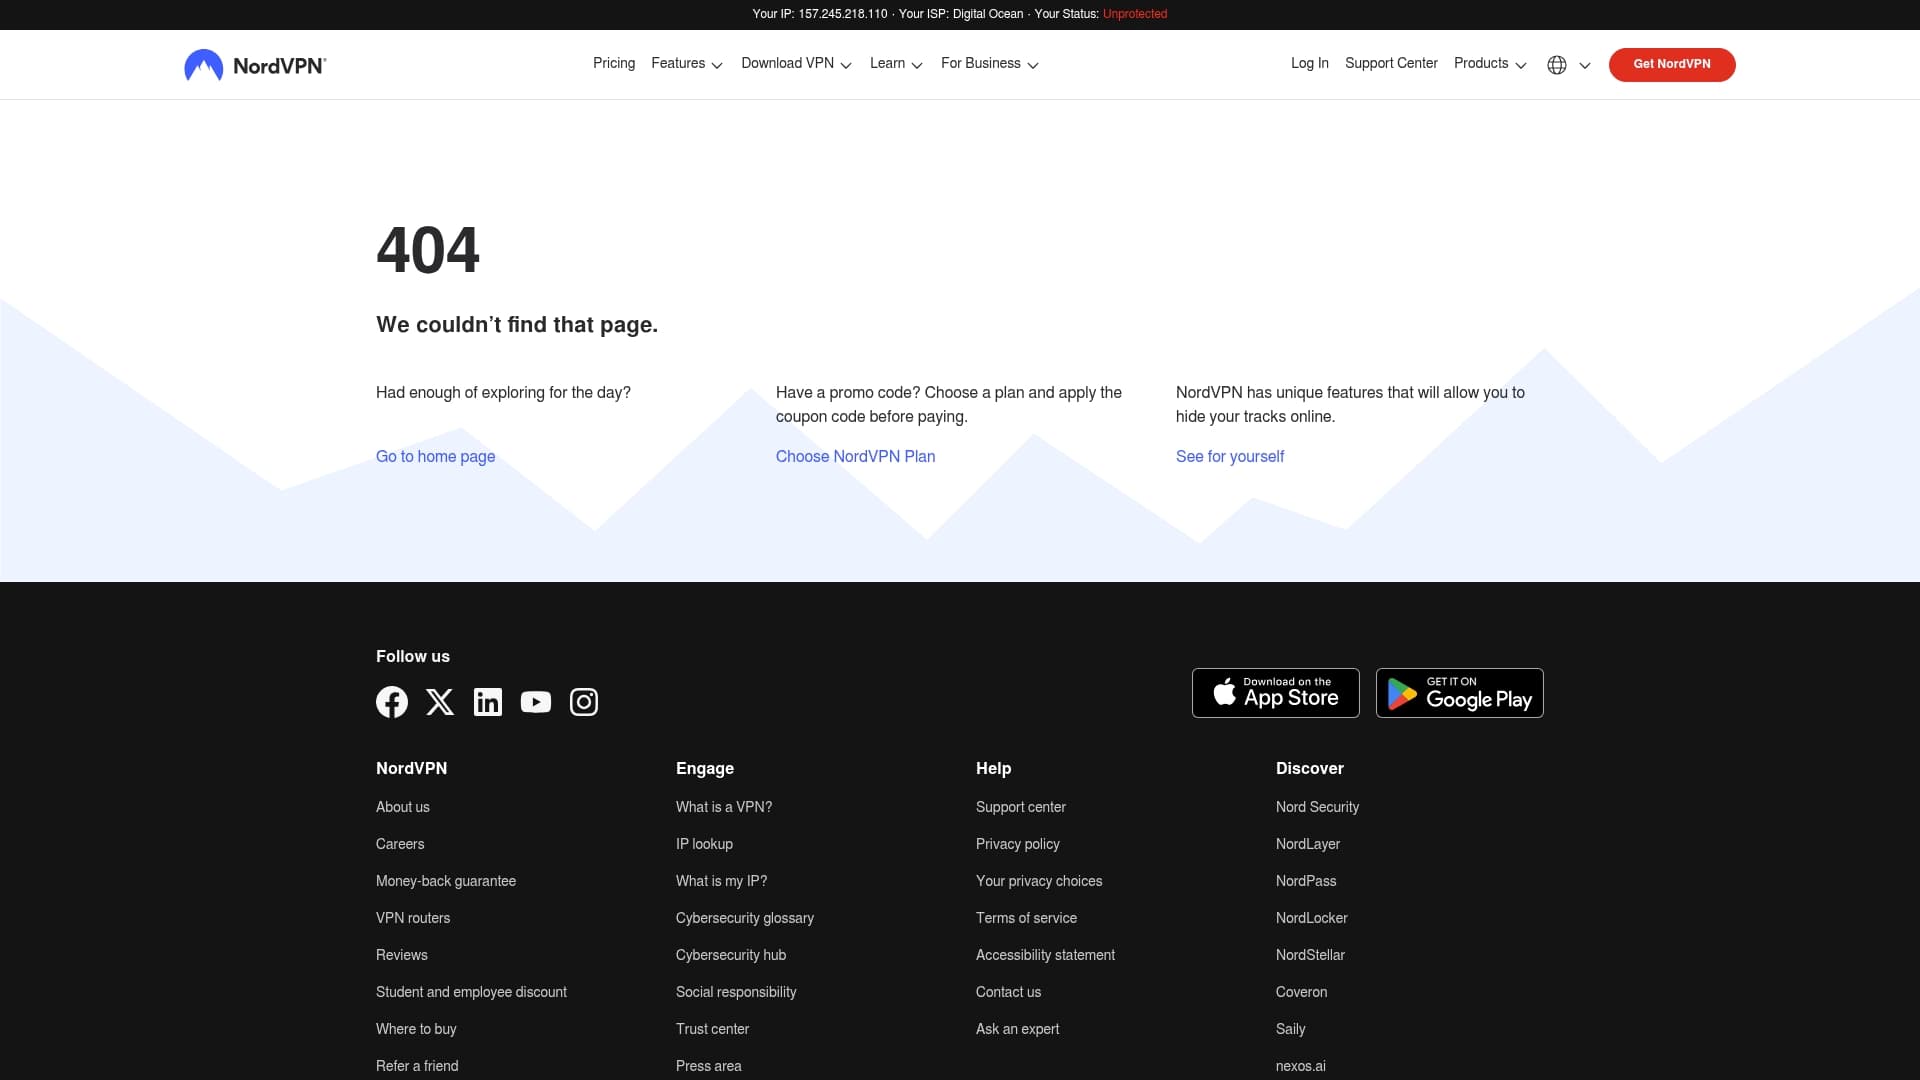Open the Pricing menu item
This screenshot has height=1080, width=1920.
[x=614, y=63]
